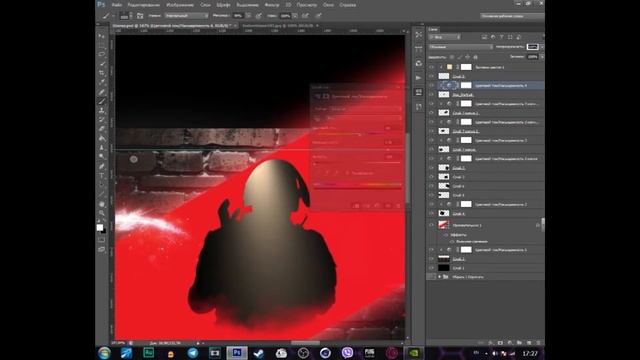Open the brush panel toggle in options bar
Screen dimensions: 640x360
(140, 16)
